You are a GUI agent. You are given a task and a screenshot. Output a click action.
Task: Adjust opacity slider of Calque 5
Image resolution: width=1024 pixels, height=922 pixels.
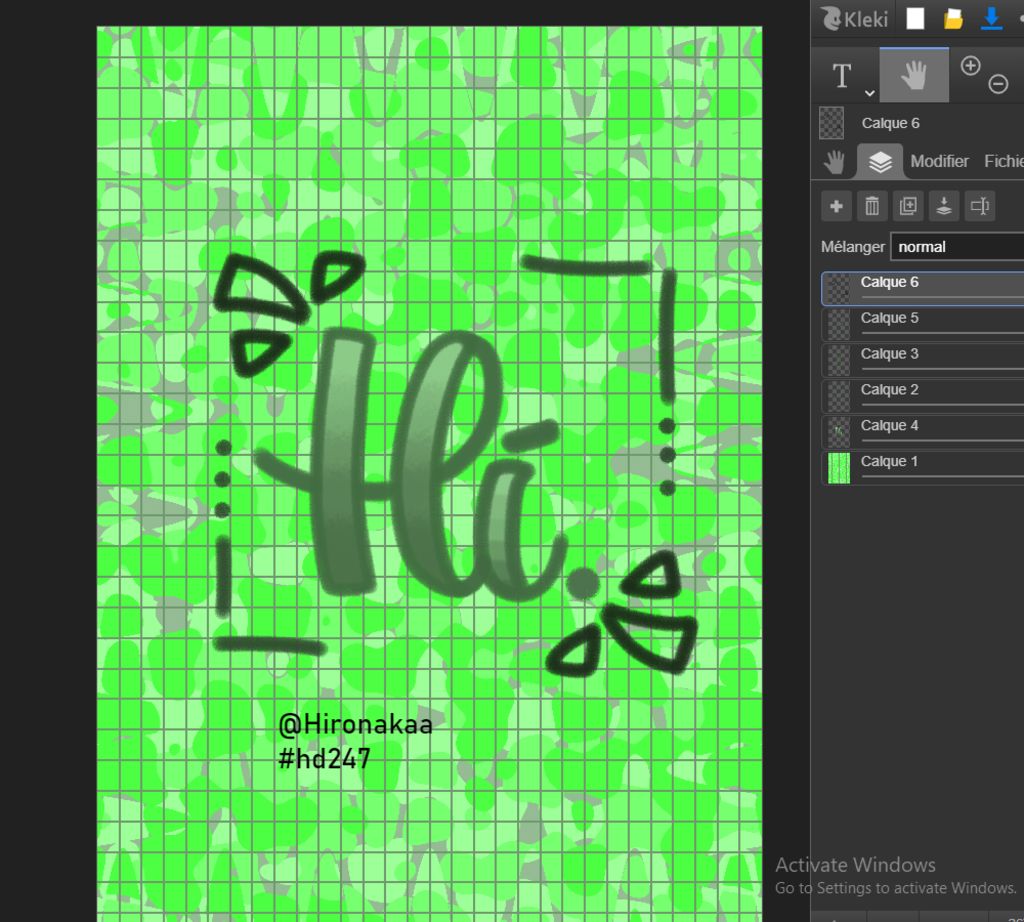pyautogui.click(x=942, y=333)
